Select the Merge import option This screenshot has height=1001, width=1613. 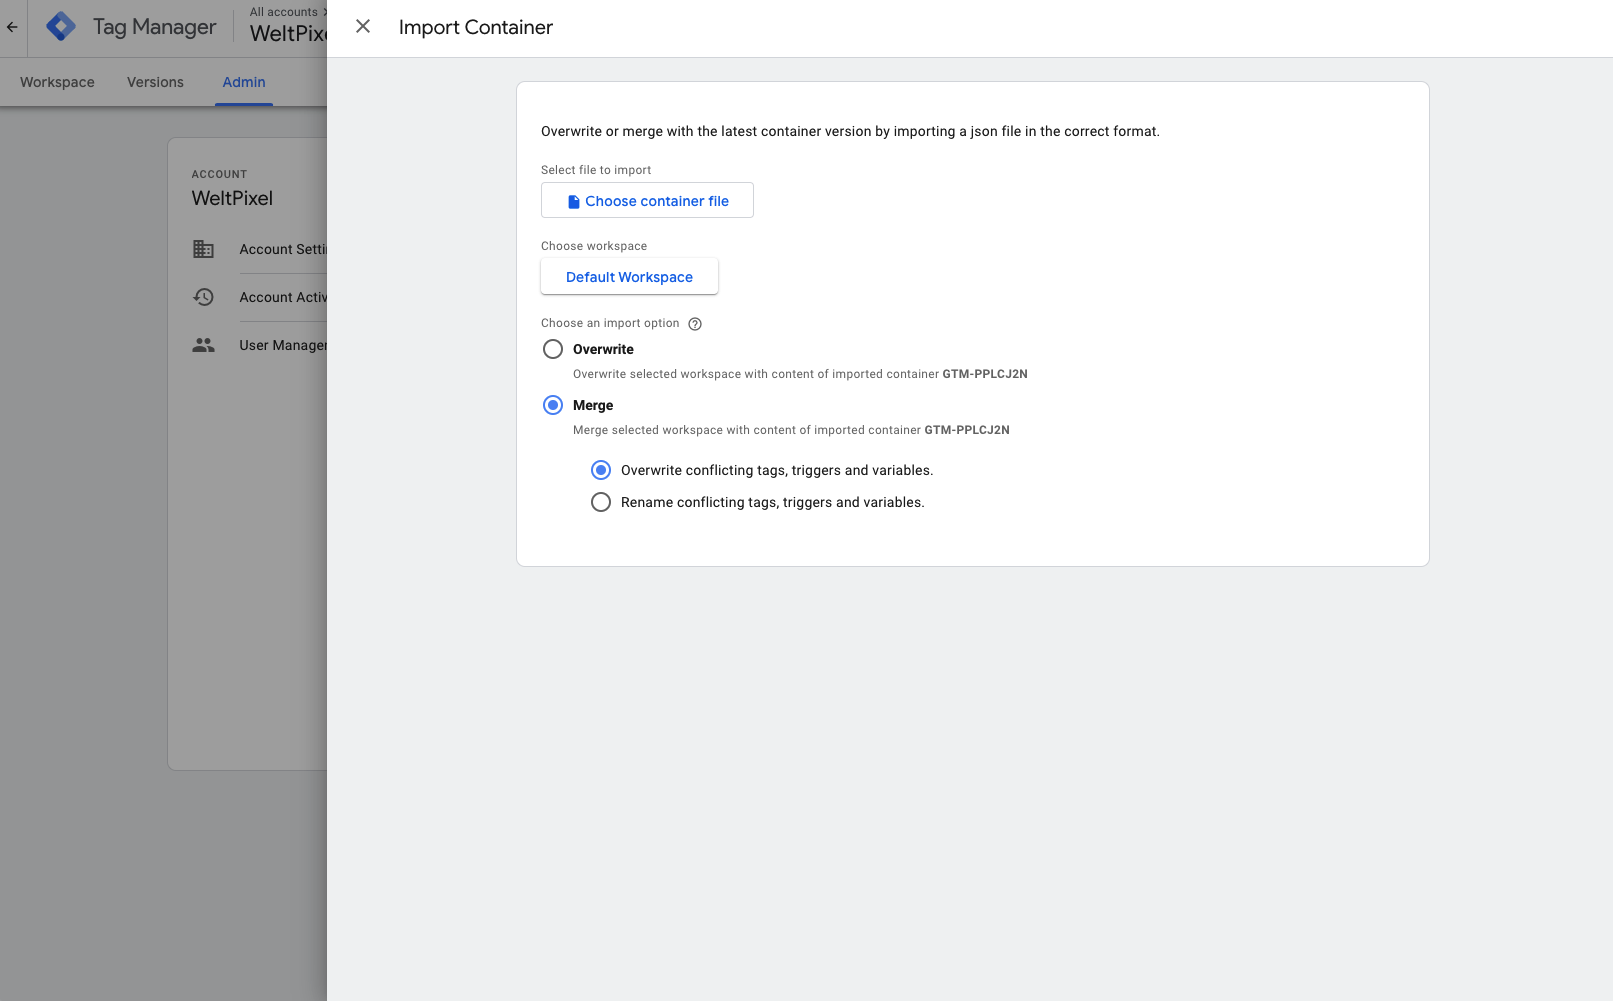coord(553,405)
